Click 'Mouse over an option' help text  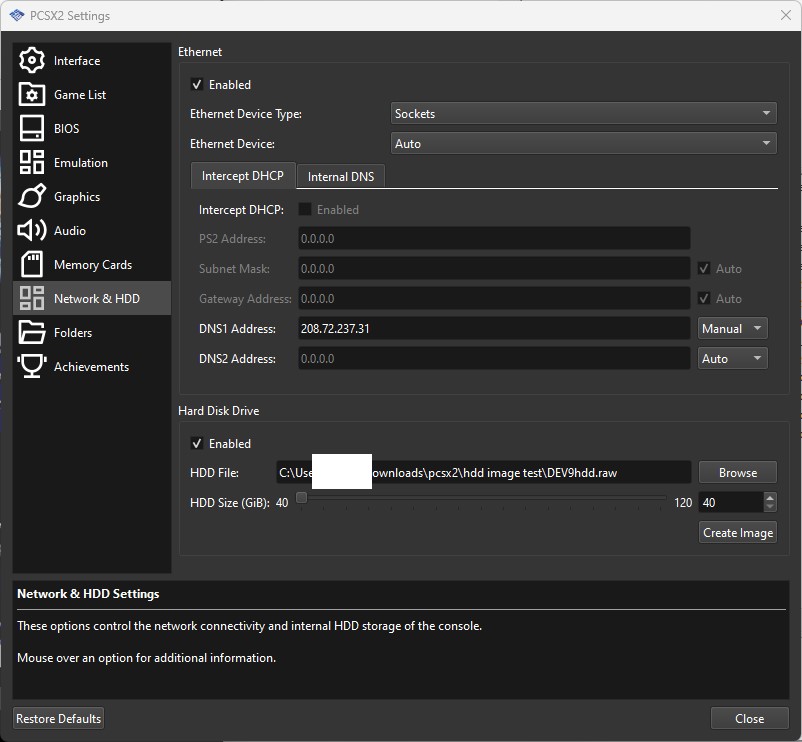point(146,658)
